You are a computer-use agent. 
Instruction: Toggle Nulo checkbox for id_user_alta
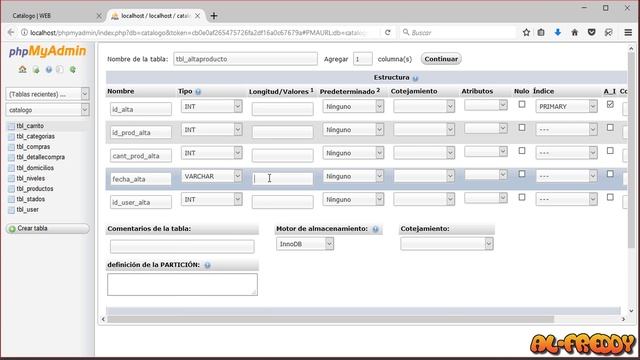[x=522, y=197]
